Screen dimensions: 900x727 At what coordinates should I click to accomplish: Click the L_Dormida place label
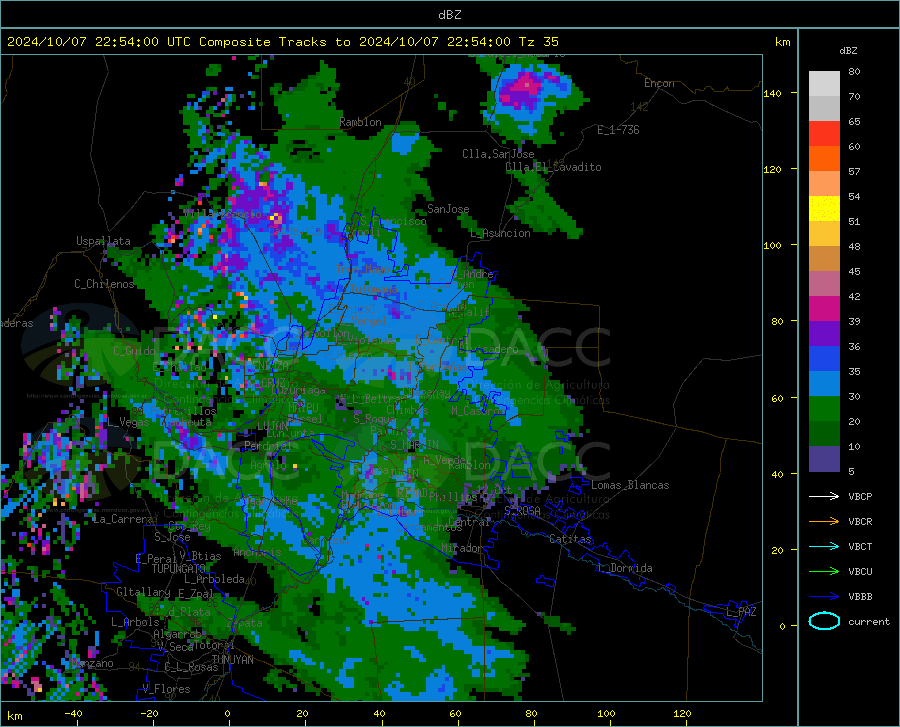(x=624, y=568)
